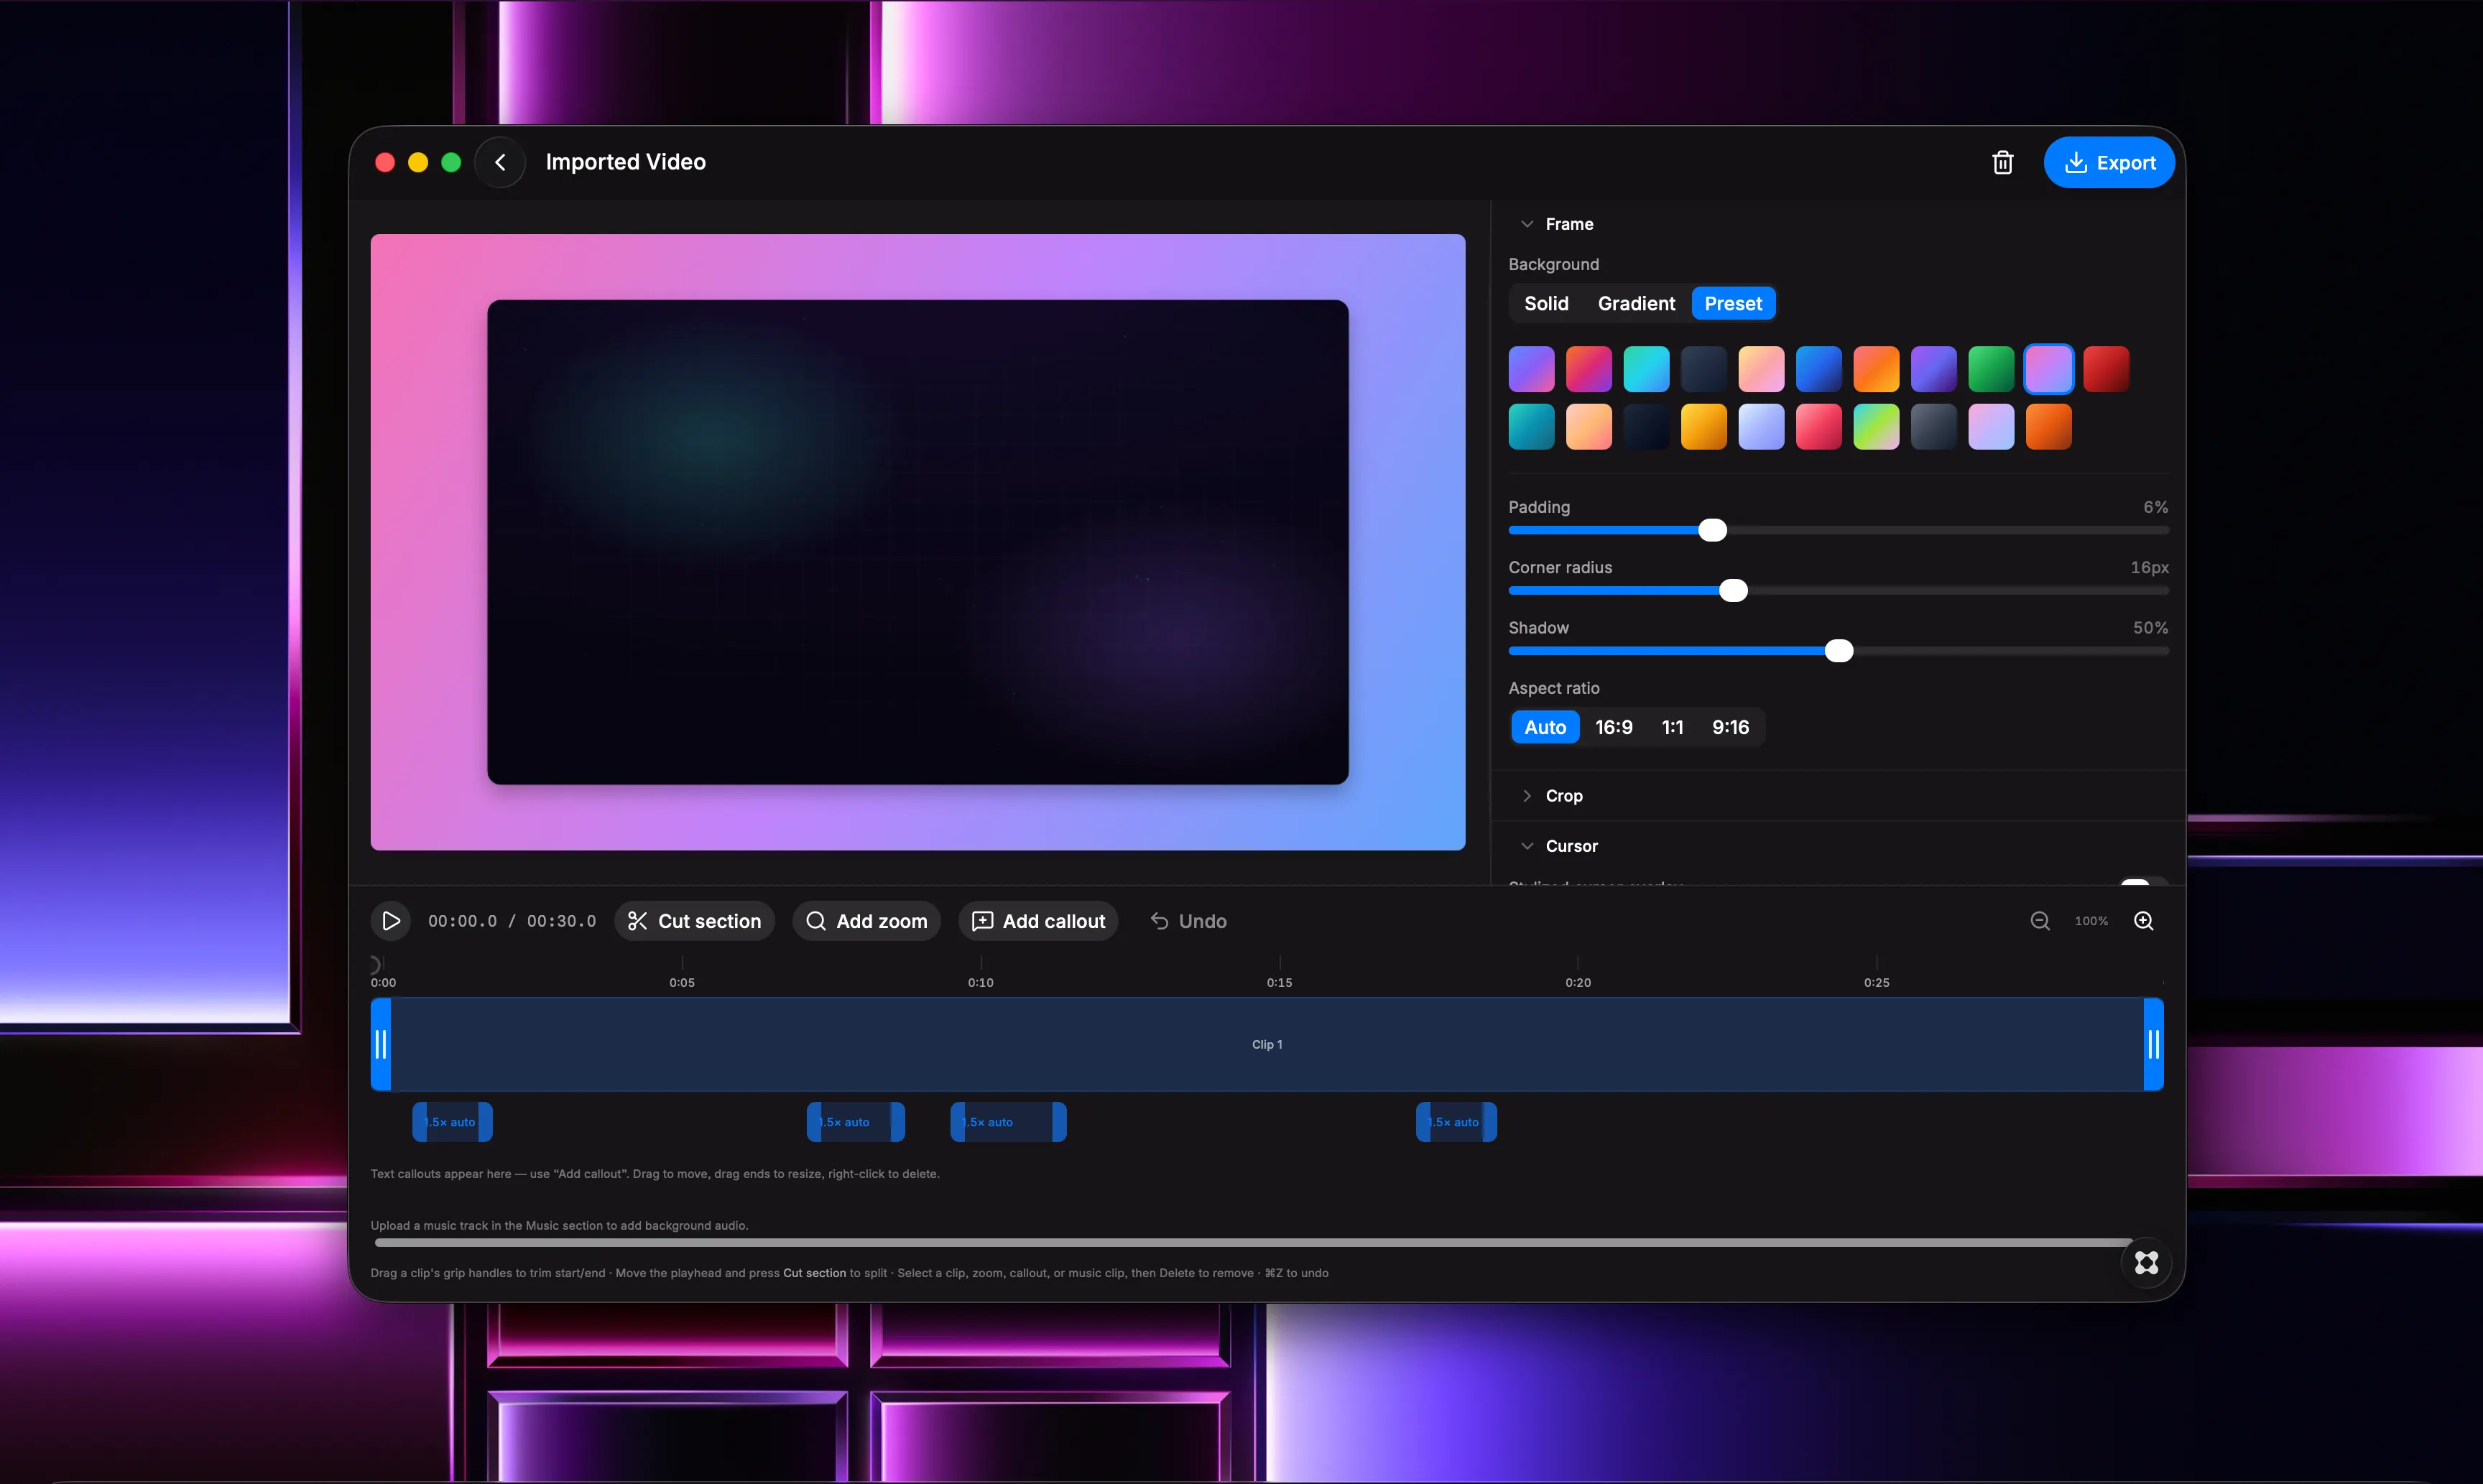Add a callout to the timeline

(x=1038, y=921)
